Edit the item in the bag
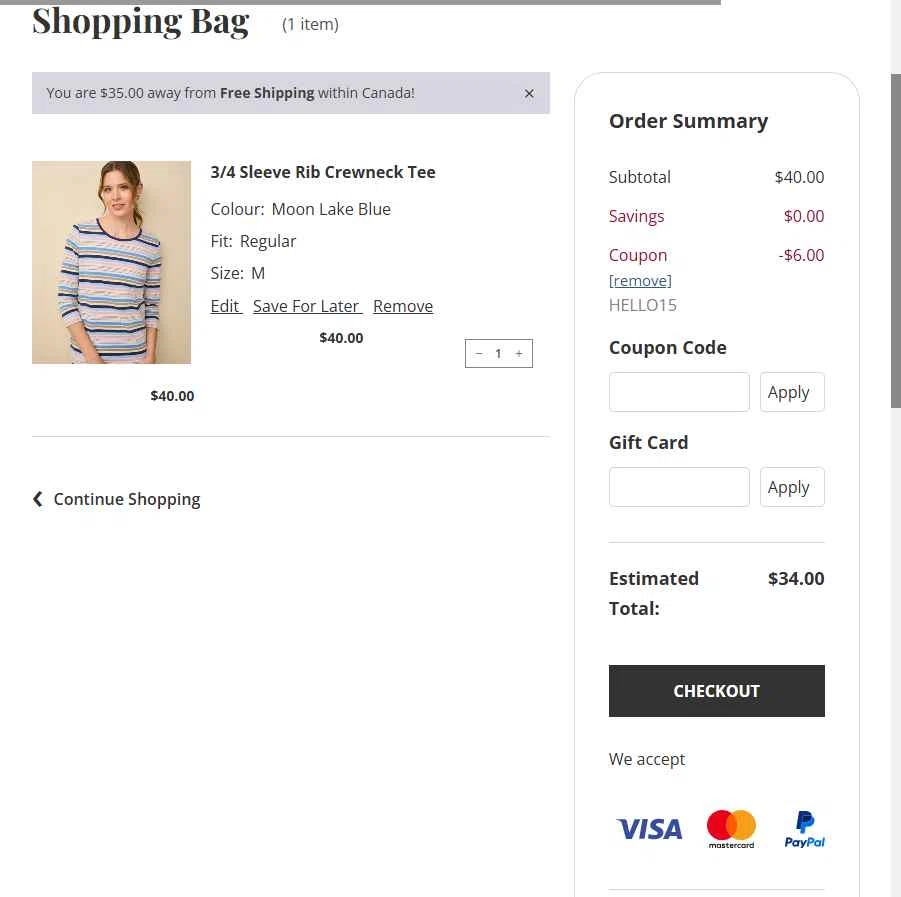Screen dimensions: 901x897 tap(225, 306)
